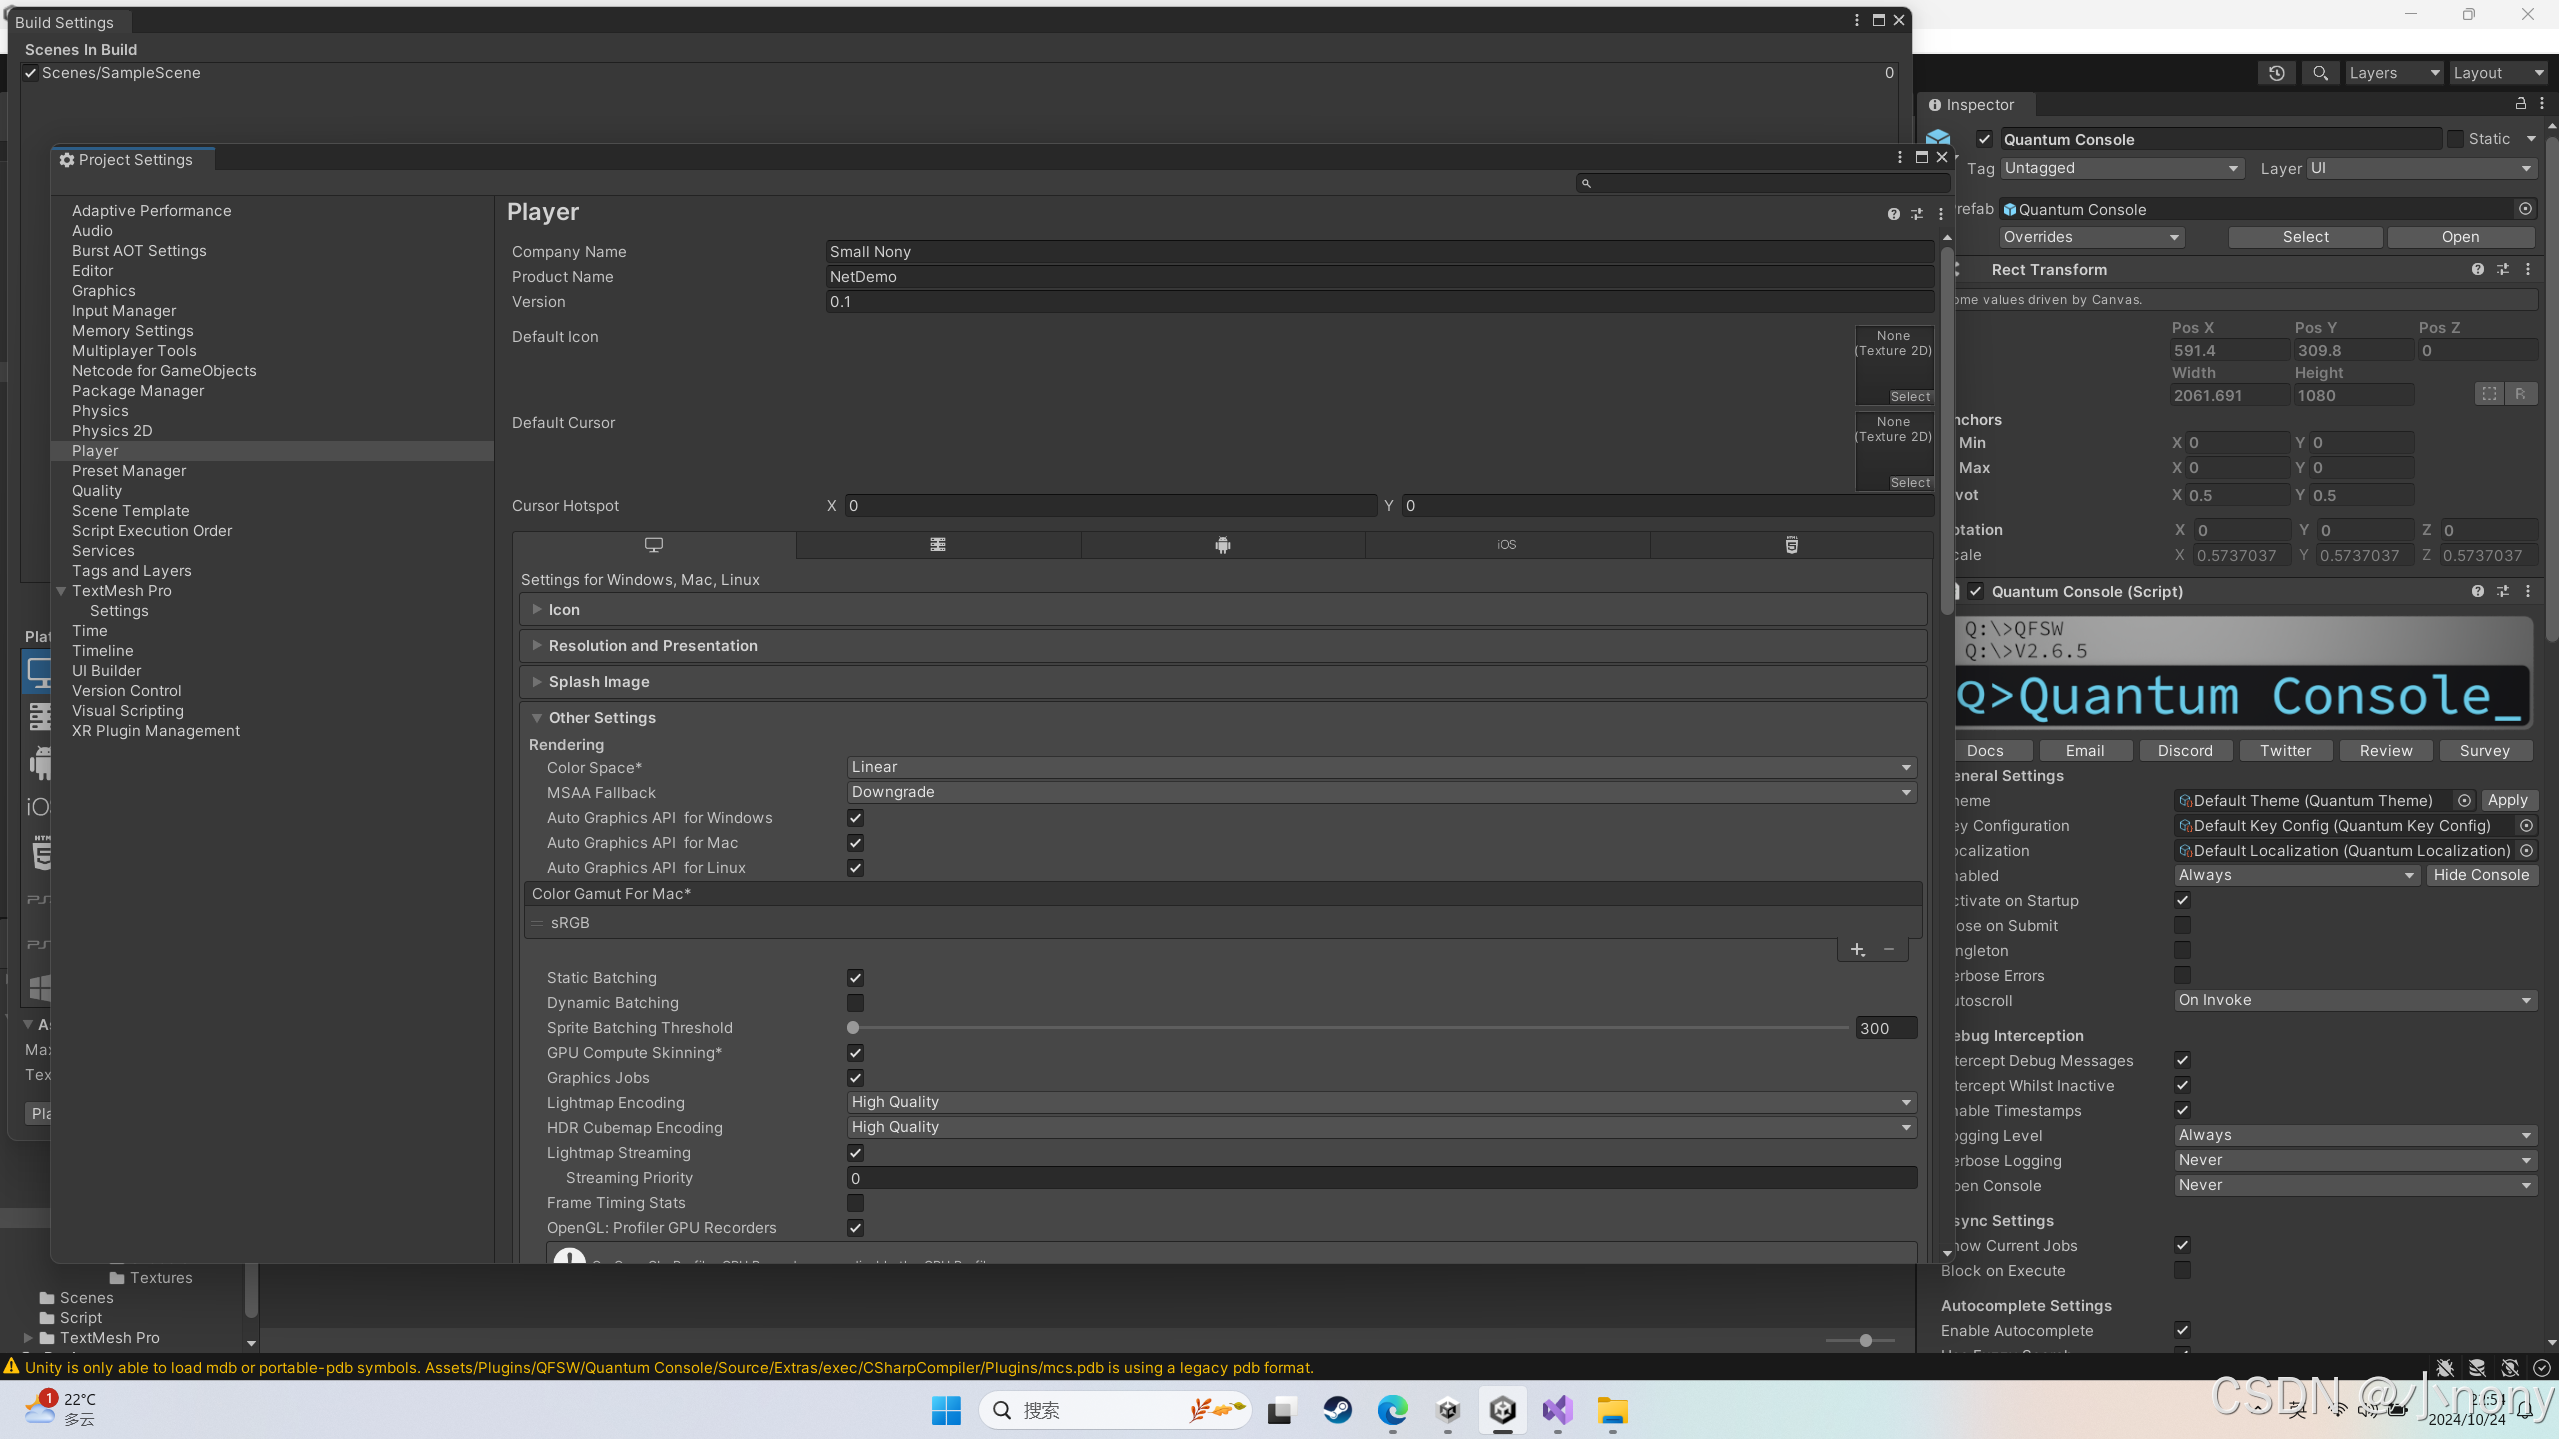Select the Android platform tab in Player settings

[1222, 545]
